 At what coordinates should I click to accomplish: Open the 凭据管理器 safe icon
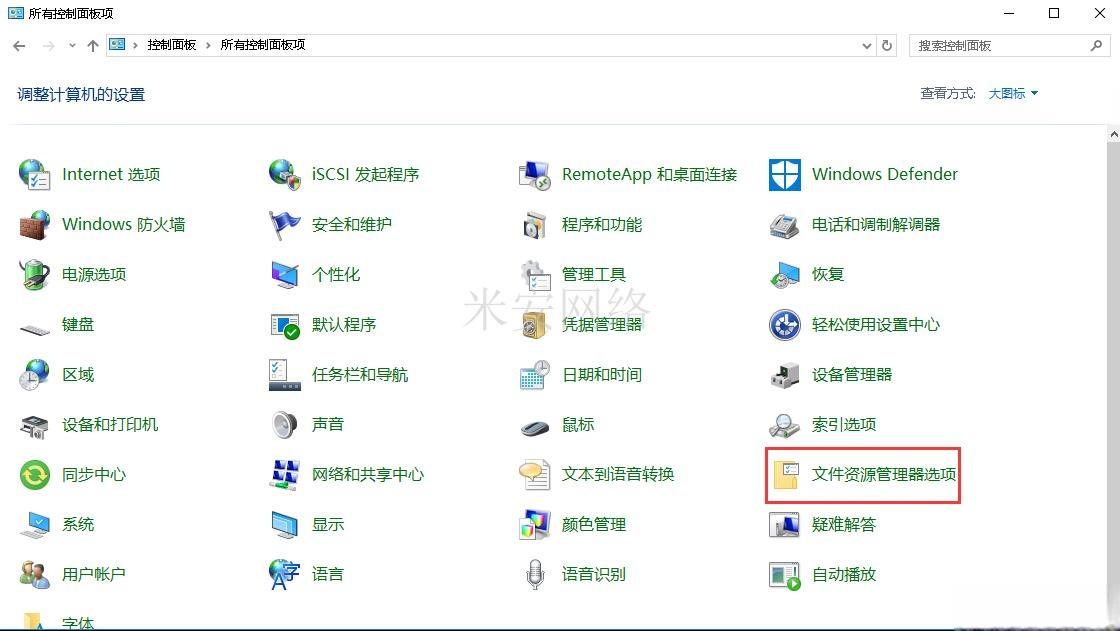coord(534,324)
